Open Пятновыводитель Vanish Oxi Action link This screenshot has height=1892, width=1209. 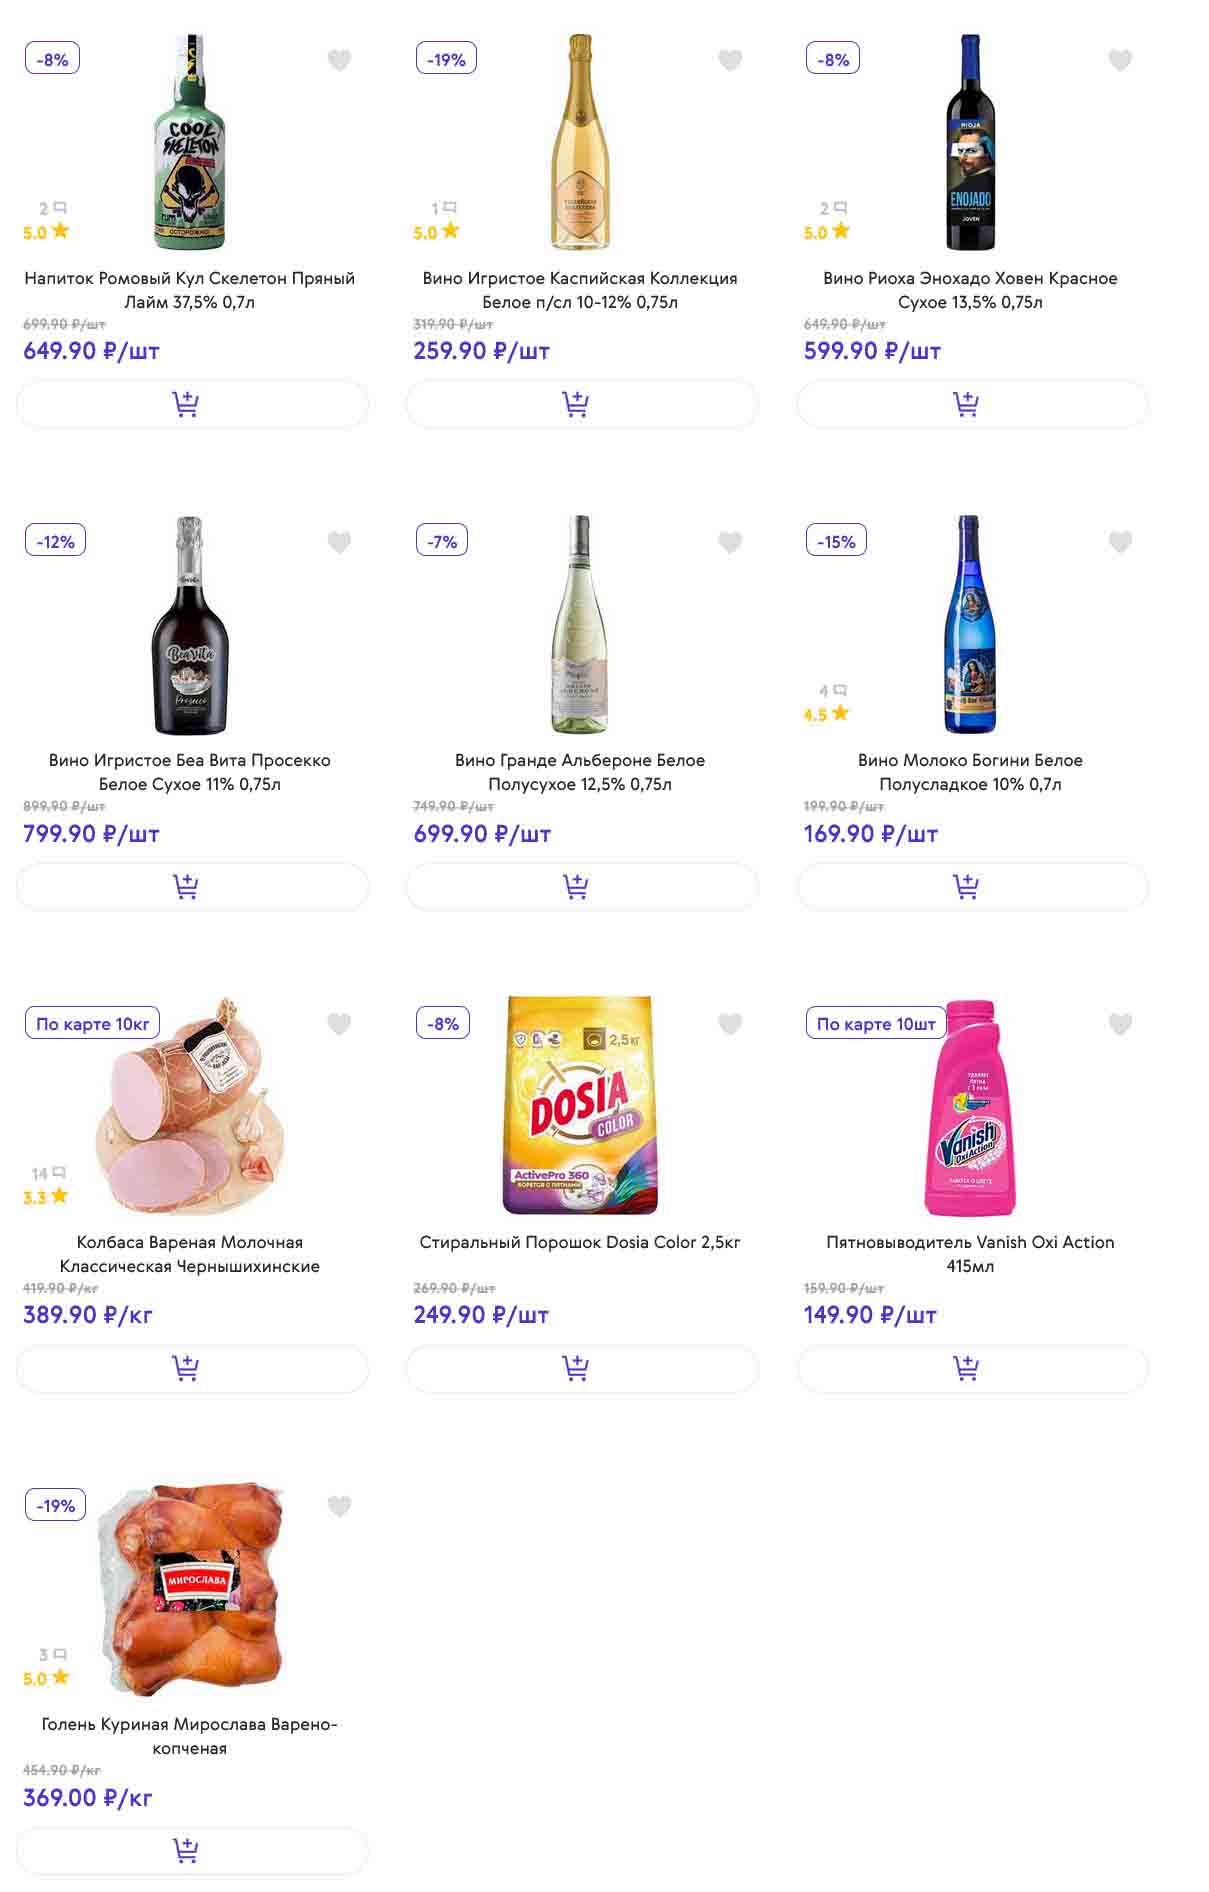tap(970, 1254)
